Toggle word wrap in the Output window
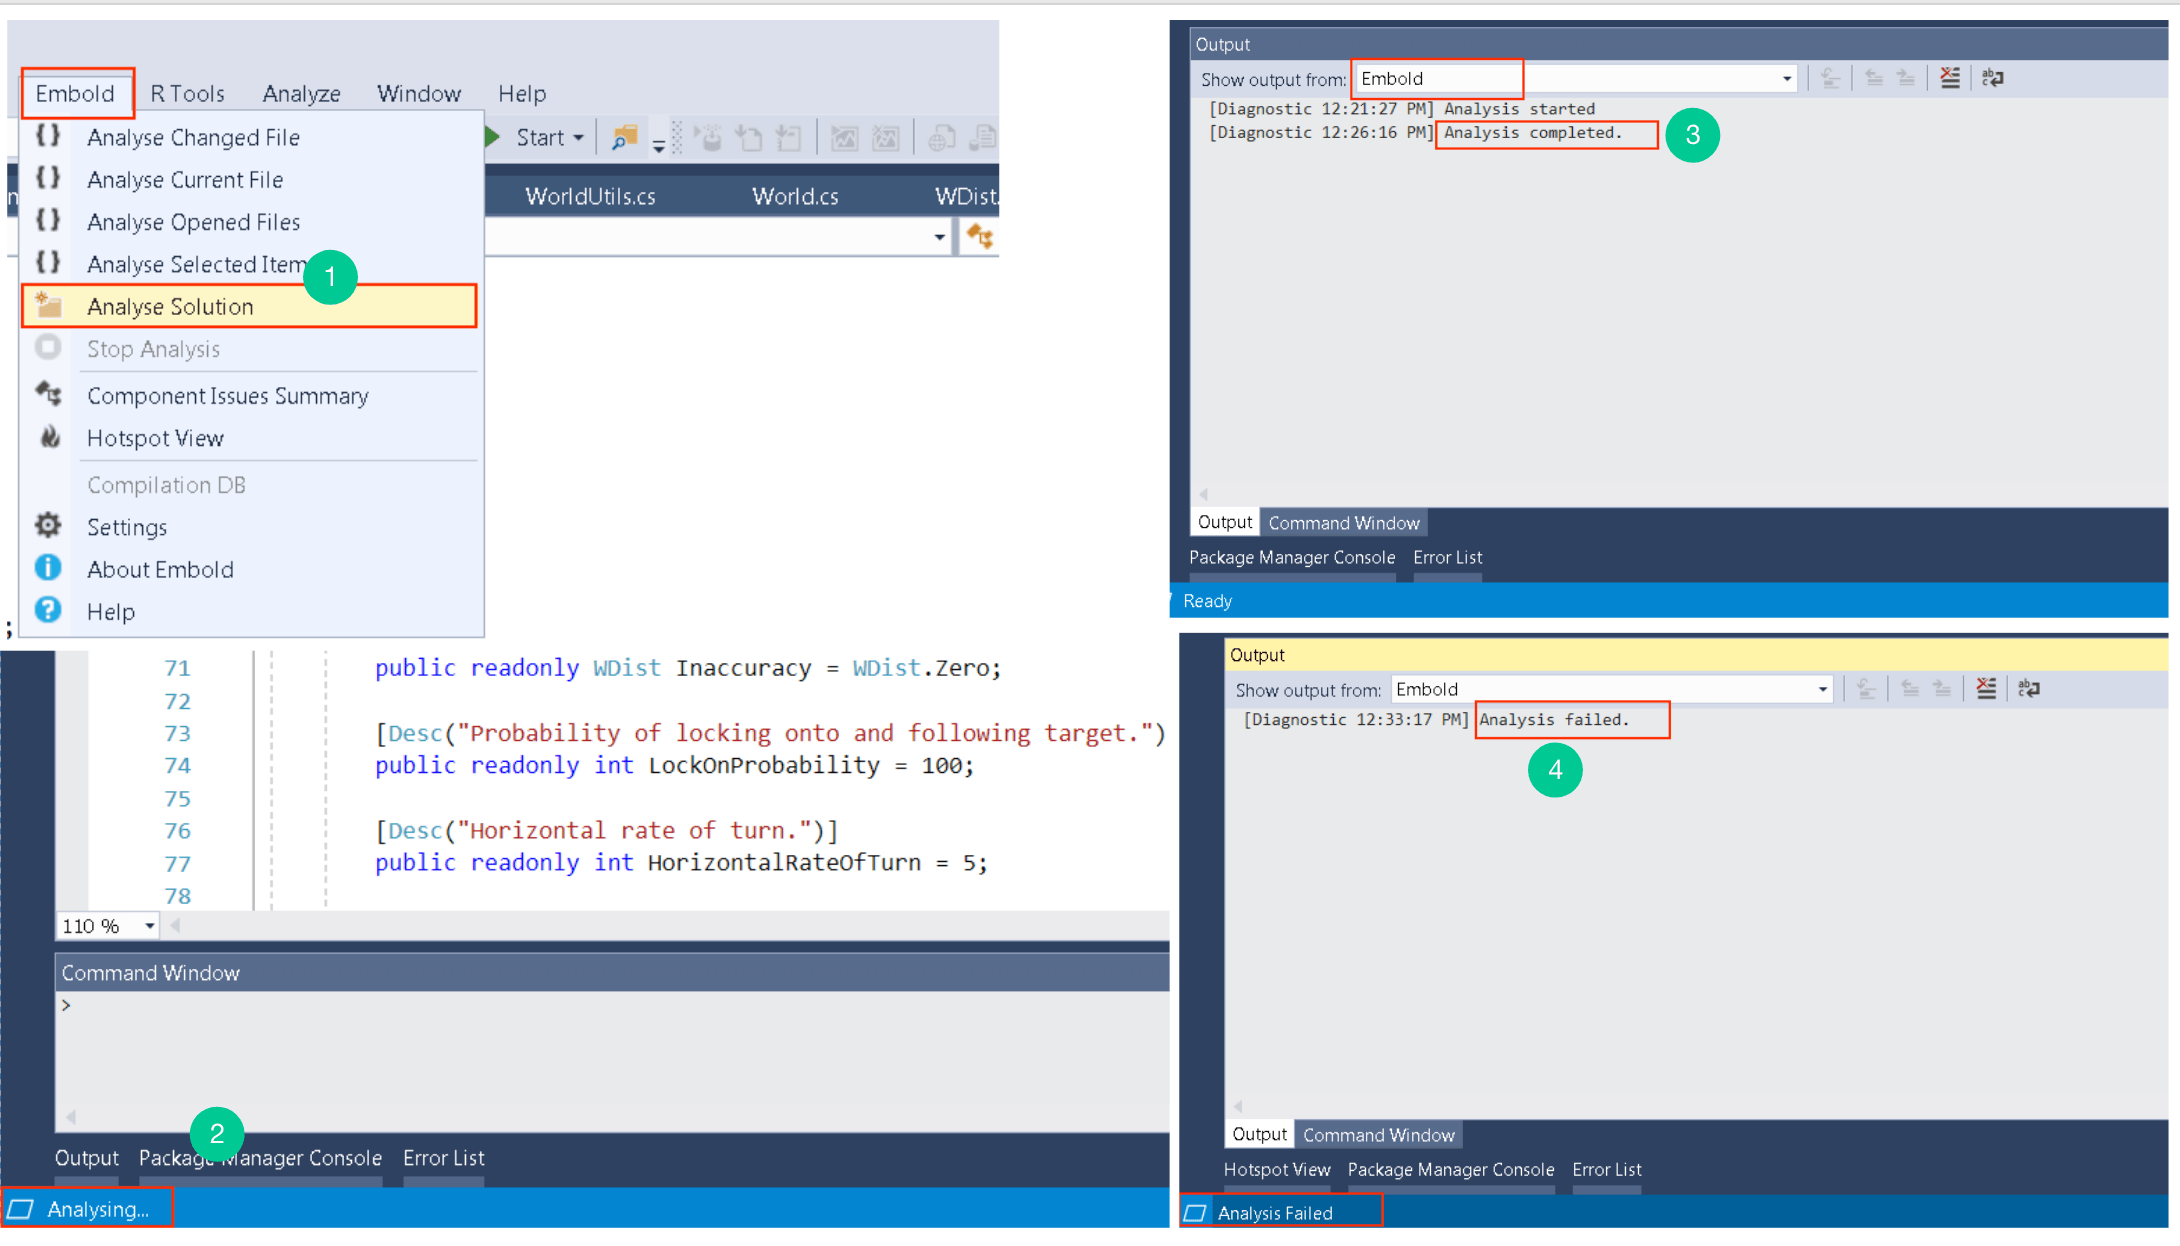Screen dimensions: 2180x1246 coord(1992,77)
